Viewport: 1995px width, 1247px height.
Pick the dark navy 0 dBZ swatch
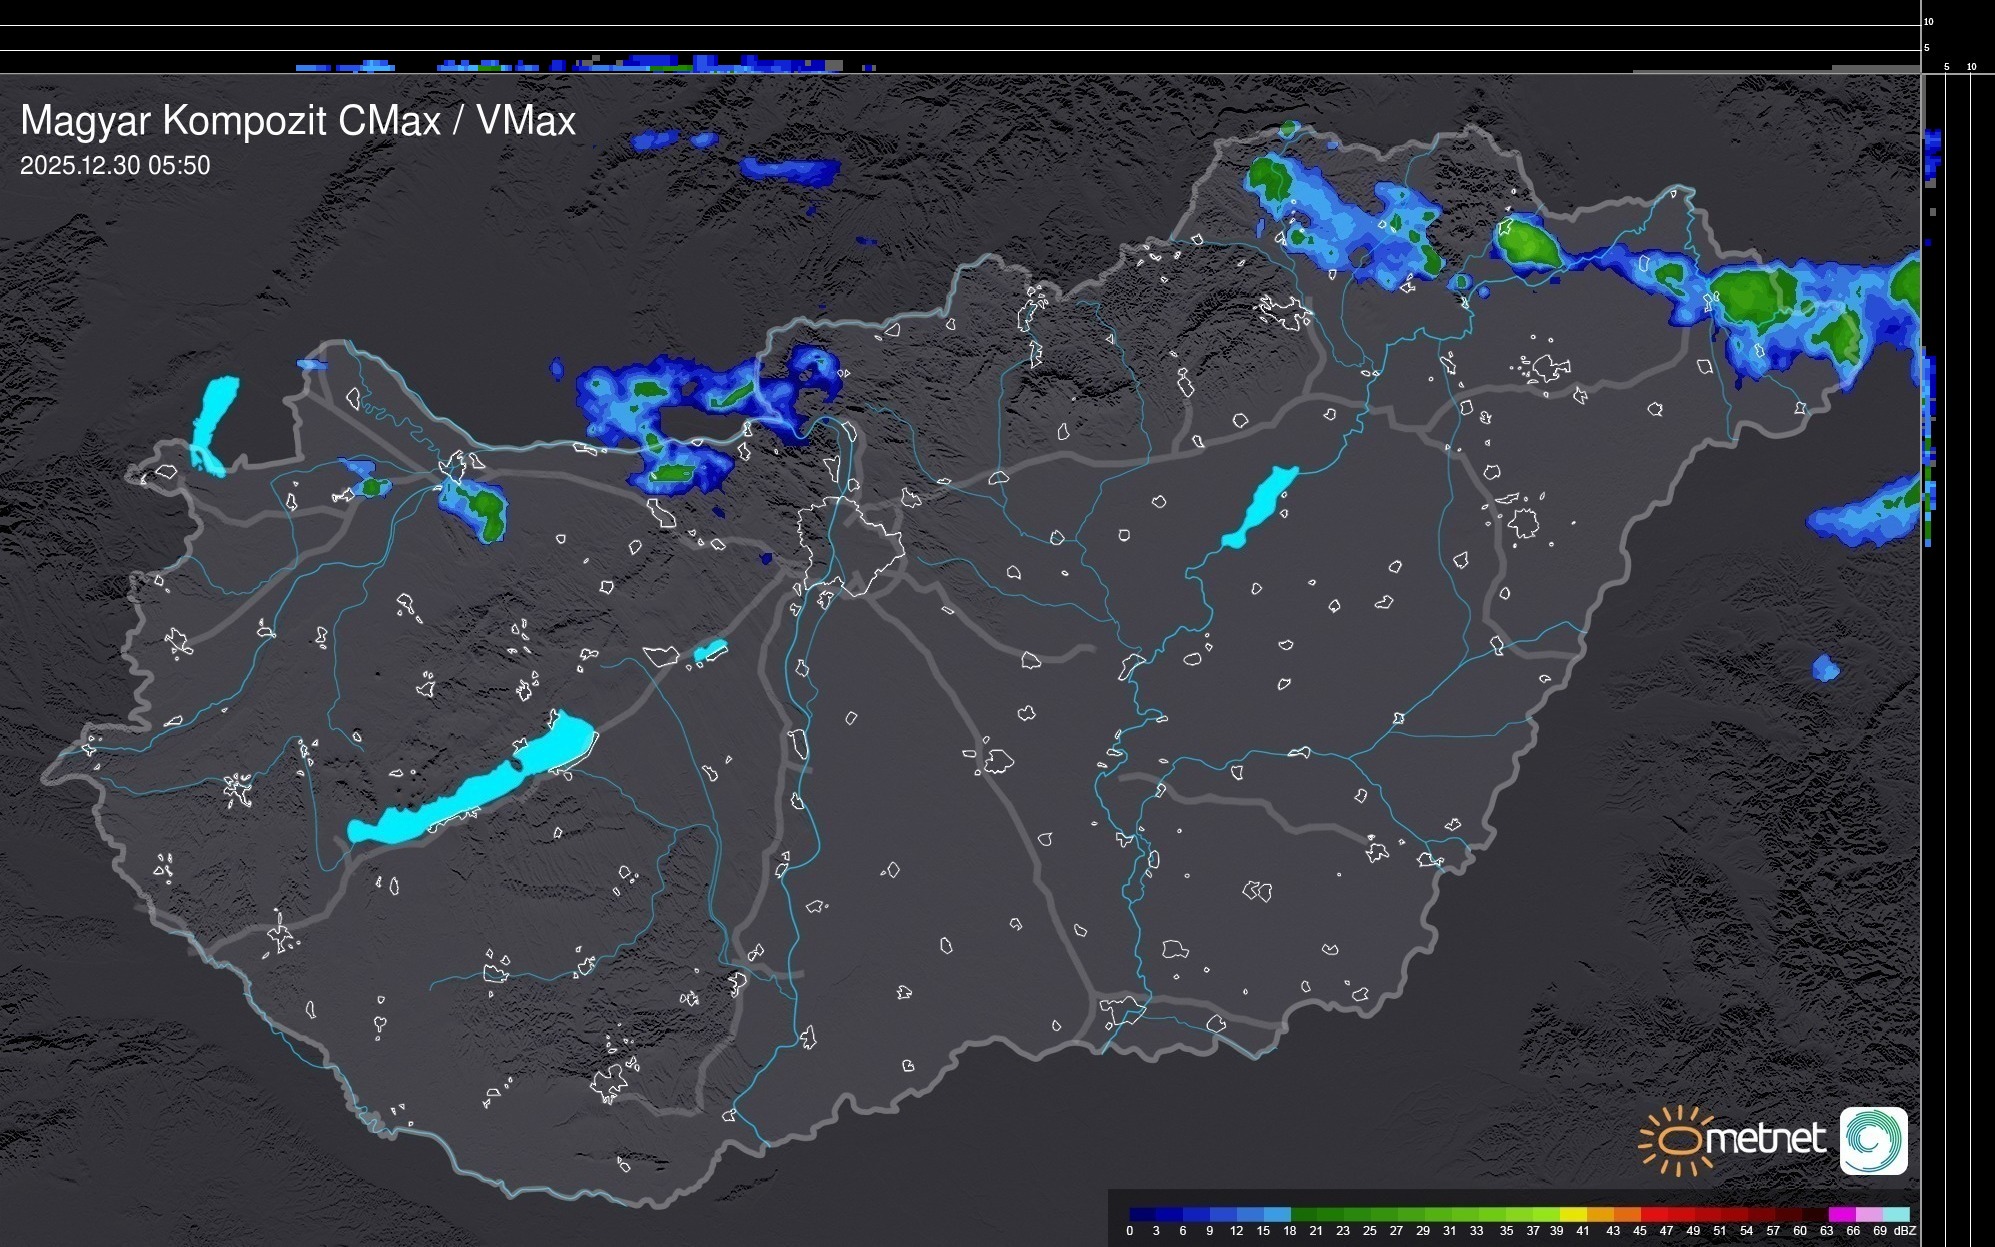point(1143,1214)
